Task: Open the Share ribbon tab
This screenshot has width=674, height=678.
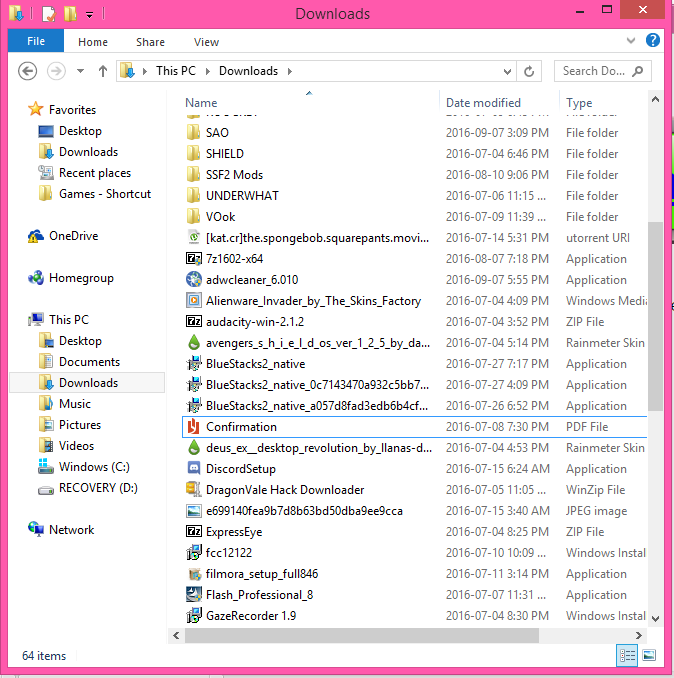Action: [x=150, y=42]
